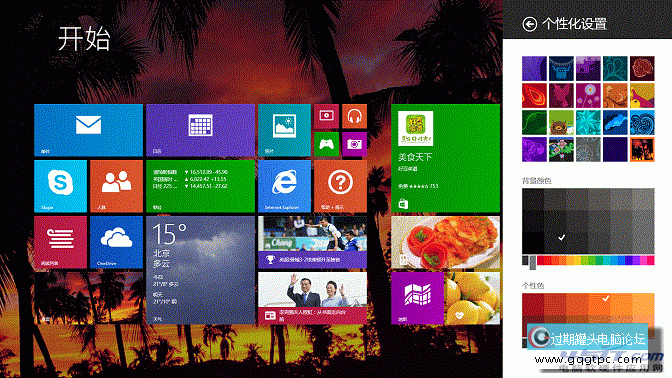This screenshot has height=378, width=672.
Task: Open the OneDrive tile
Action: [117, 242]
